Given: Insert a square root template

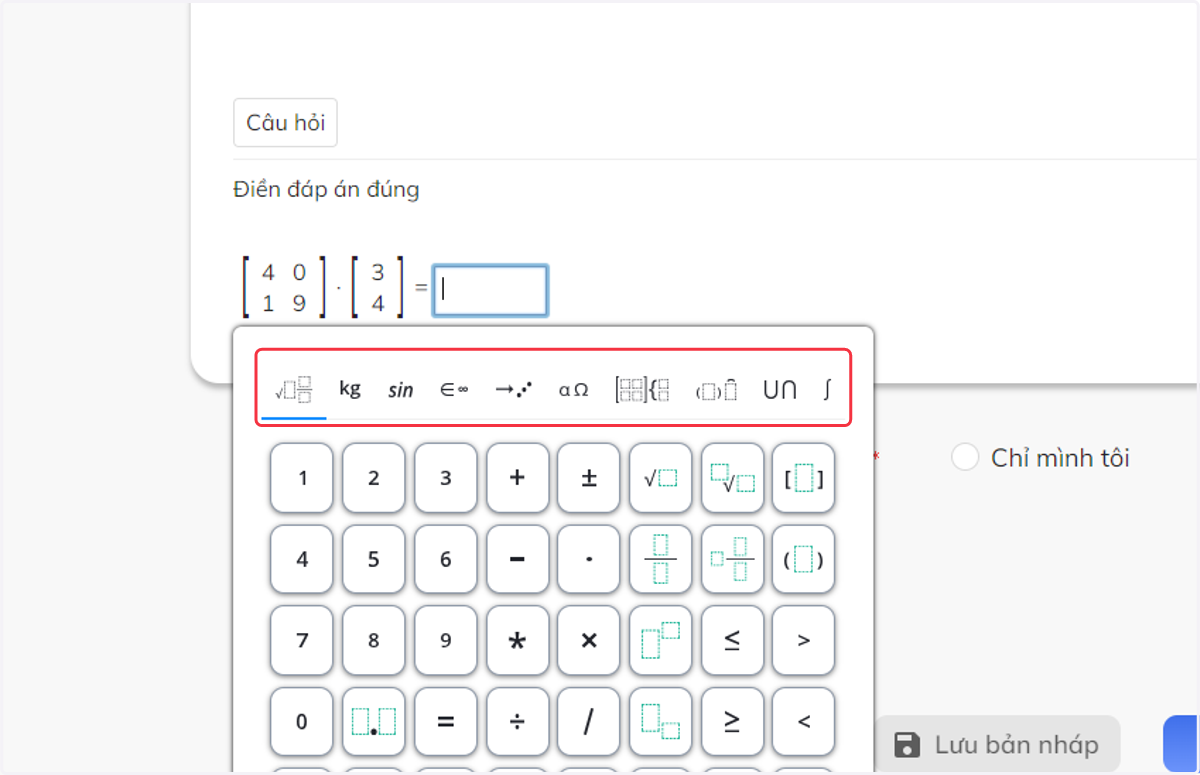Looking at the screenshot, I should point(661,478).
